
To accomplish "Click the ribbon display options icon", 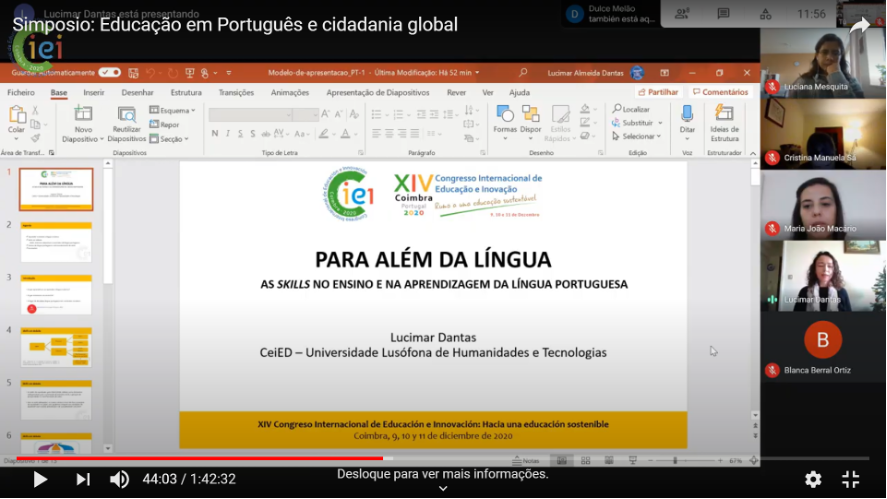I will (665, 73).
